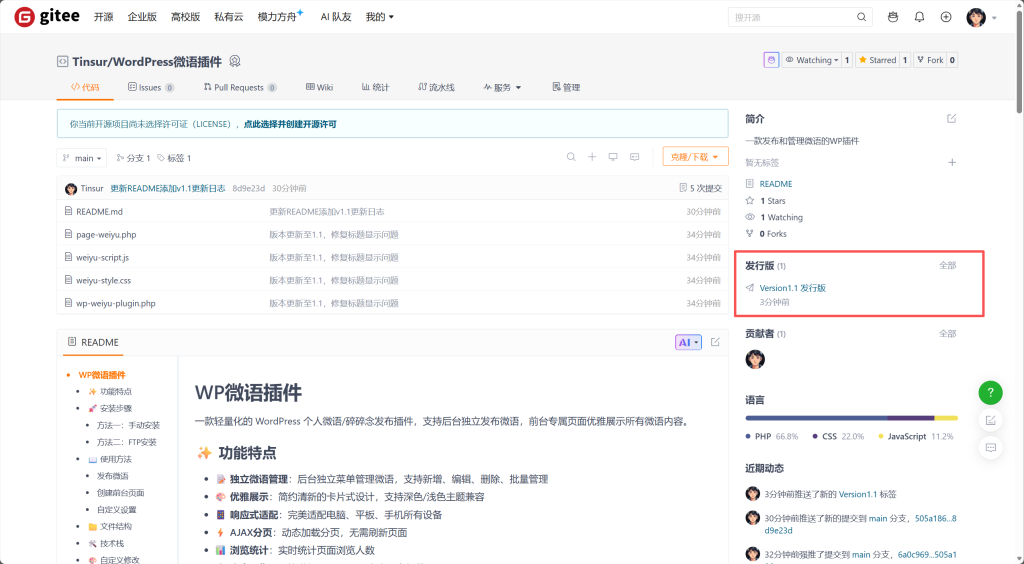
Task: Expand the 我的 menu
Action: tap(379, 17)
